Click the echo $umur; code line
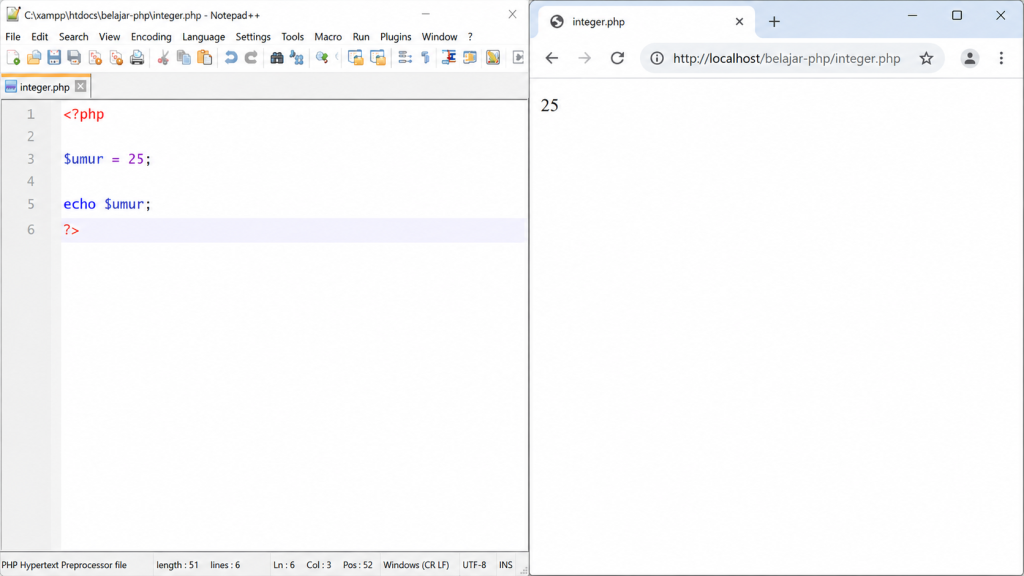 (x=107, y=204)
